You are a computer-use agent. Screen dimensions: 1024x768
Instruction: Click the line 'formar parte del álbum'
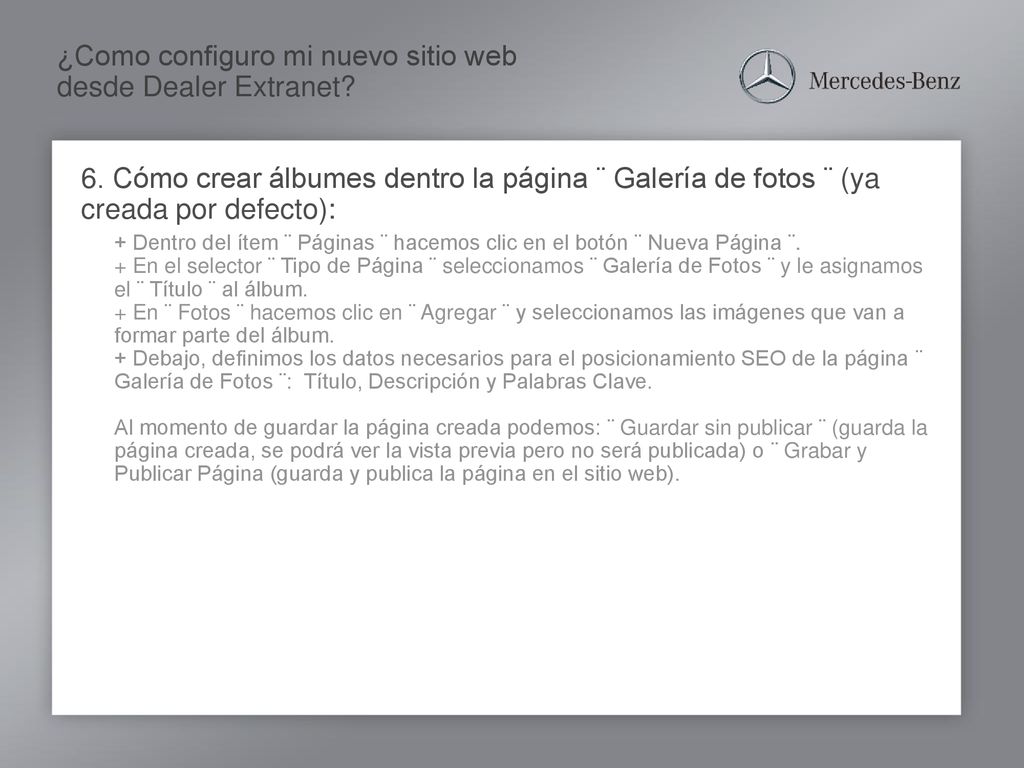pos(224,336)
